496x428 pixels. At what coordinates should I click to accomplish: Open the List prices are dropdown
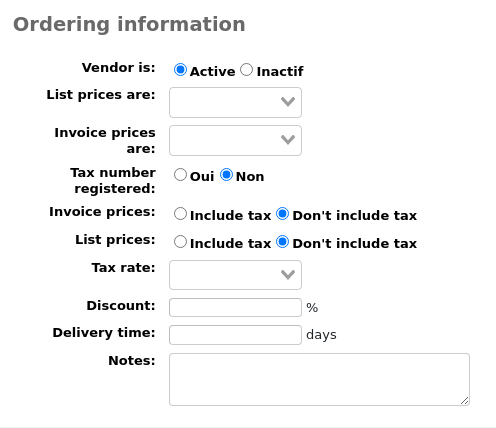[x=235, y=102]
